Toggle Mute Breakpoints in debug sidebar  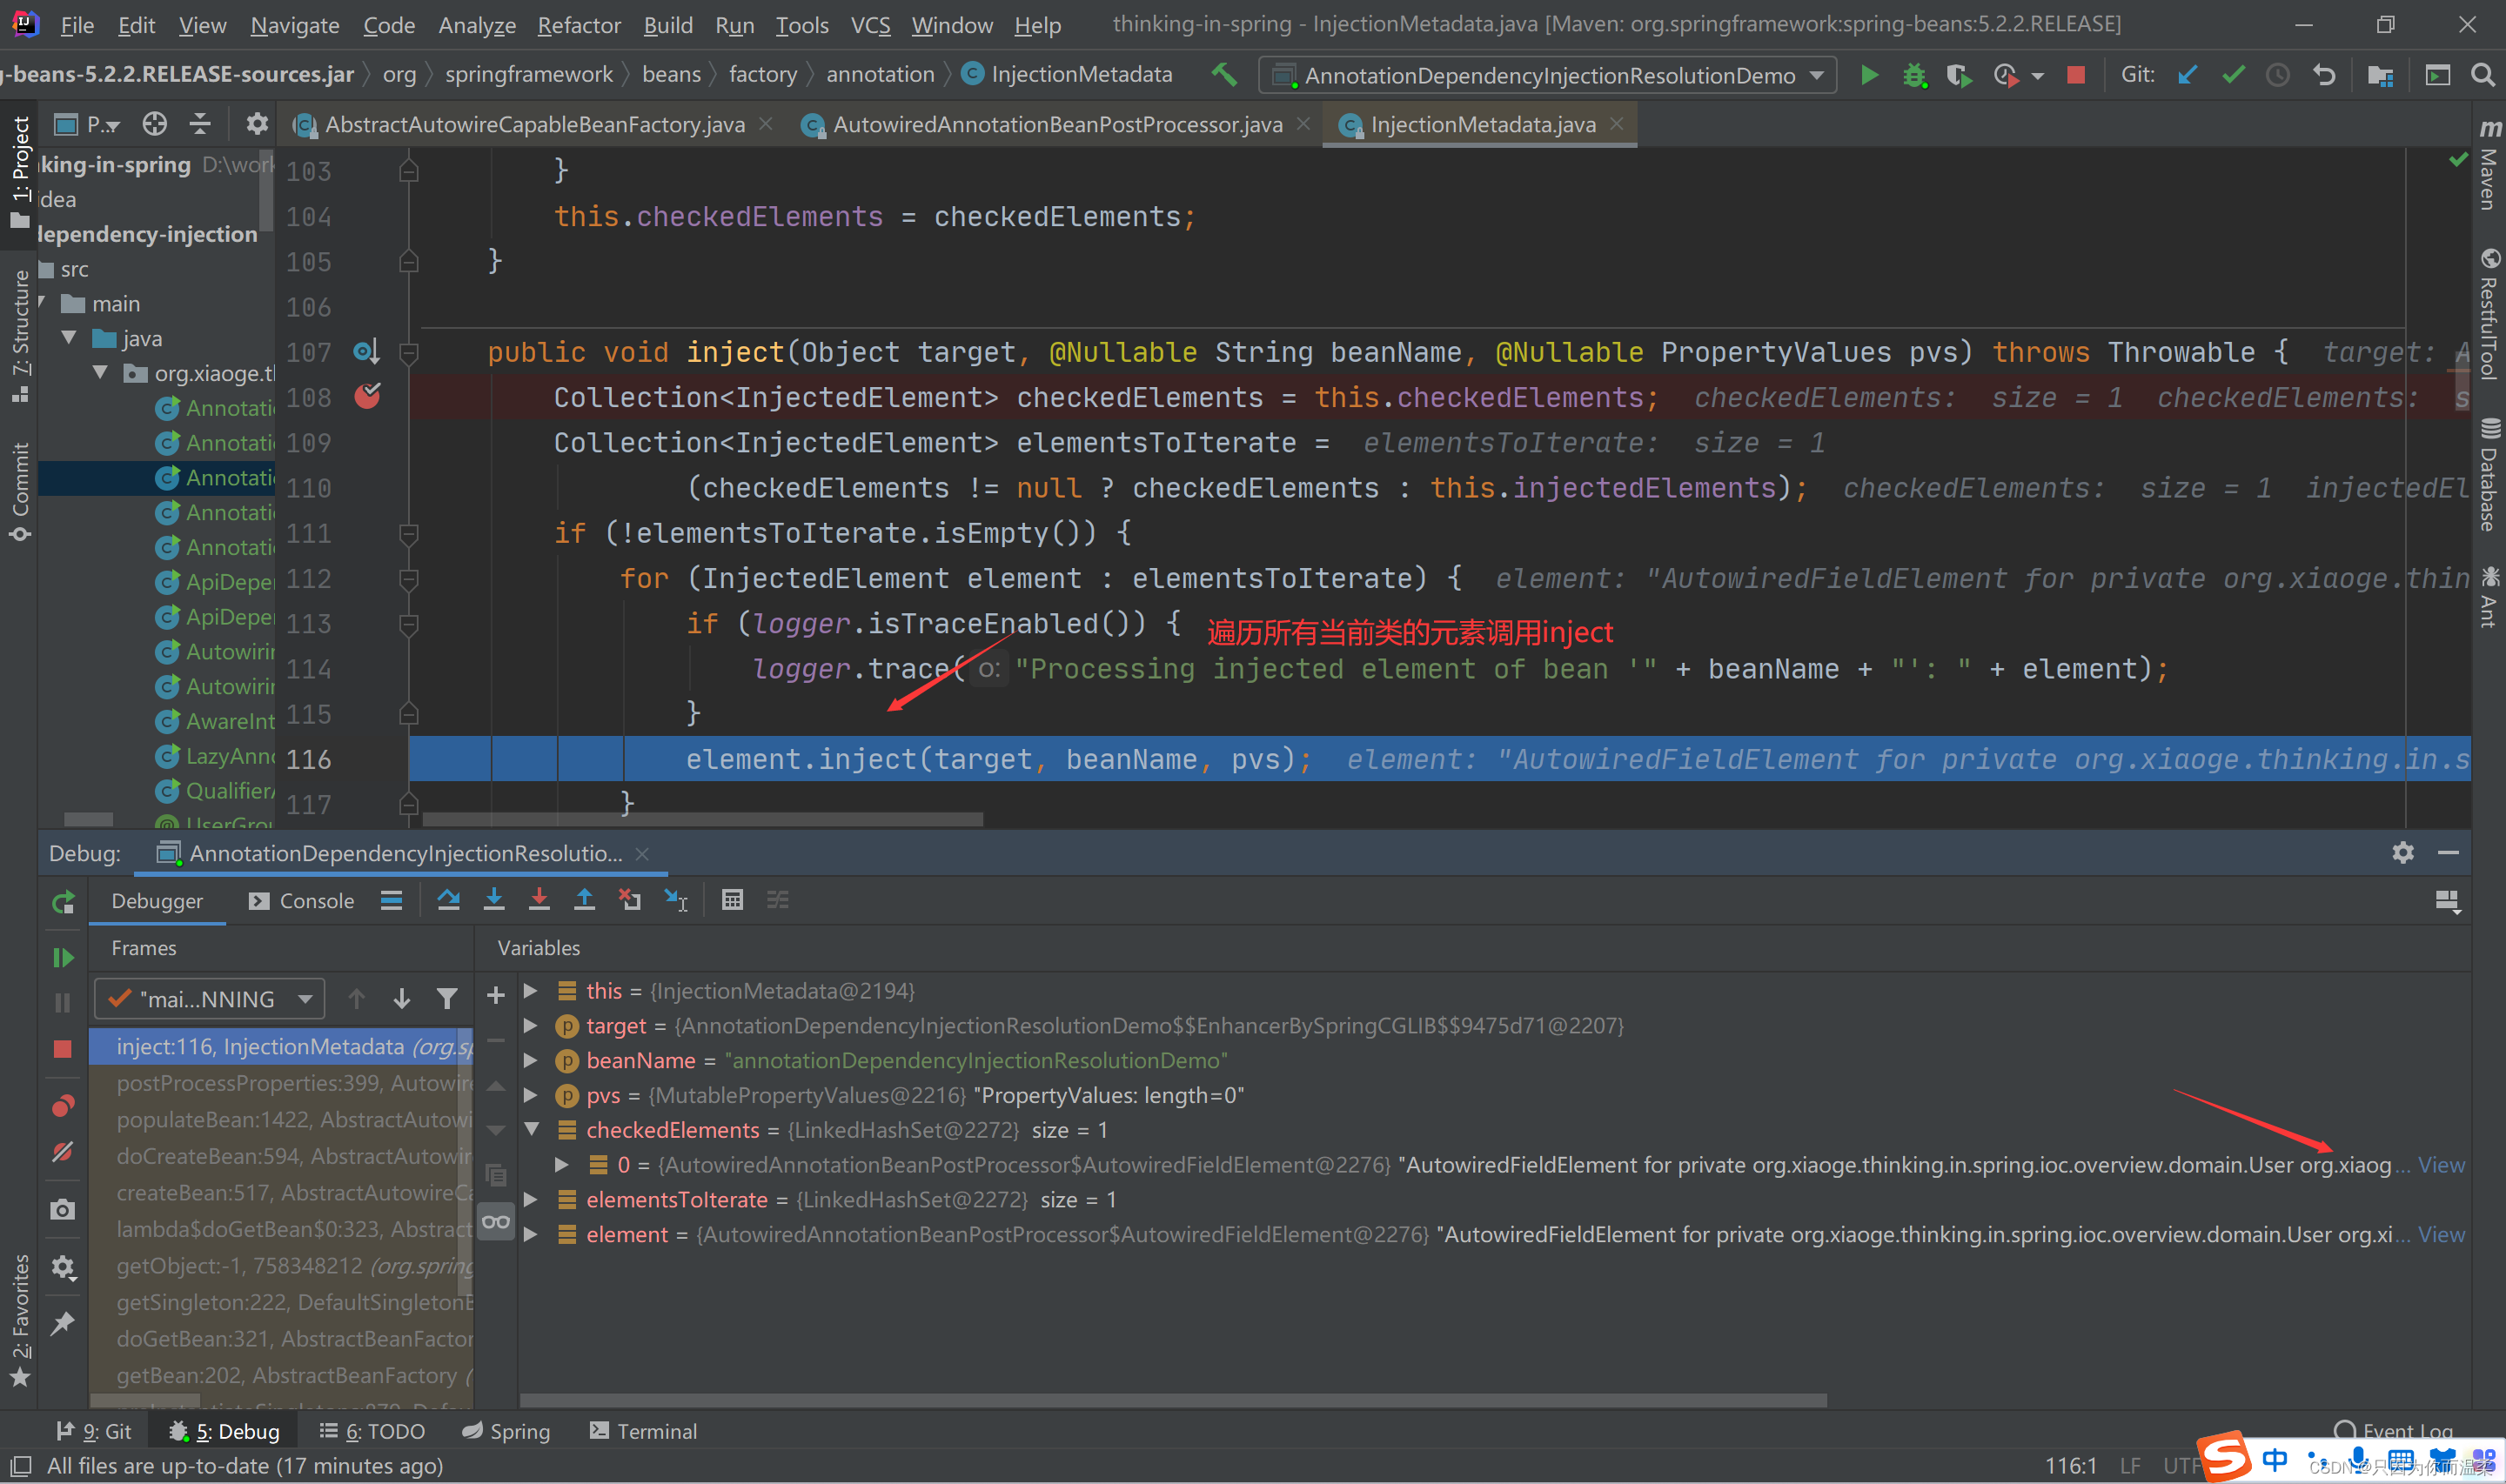point(63,1152)
